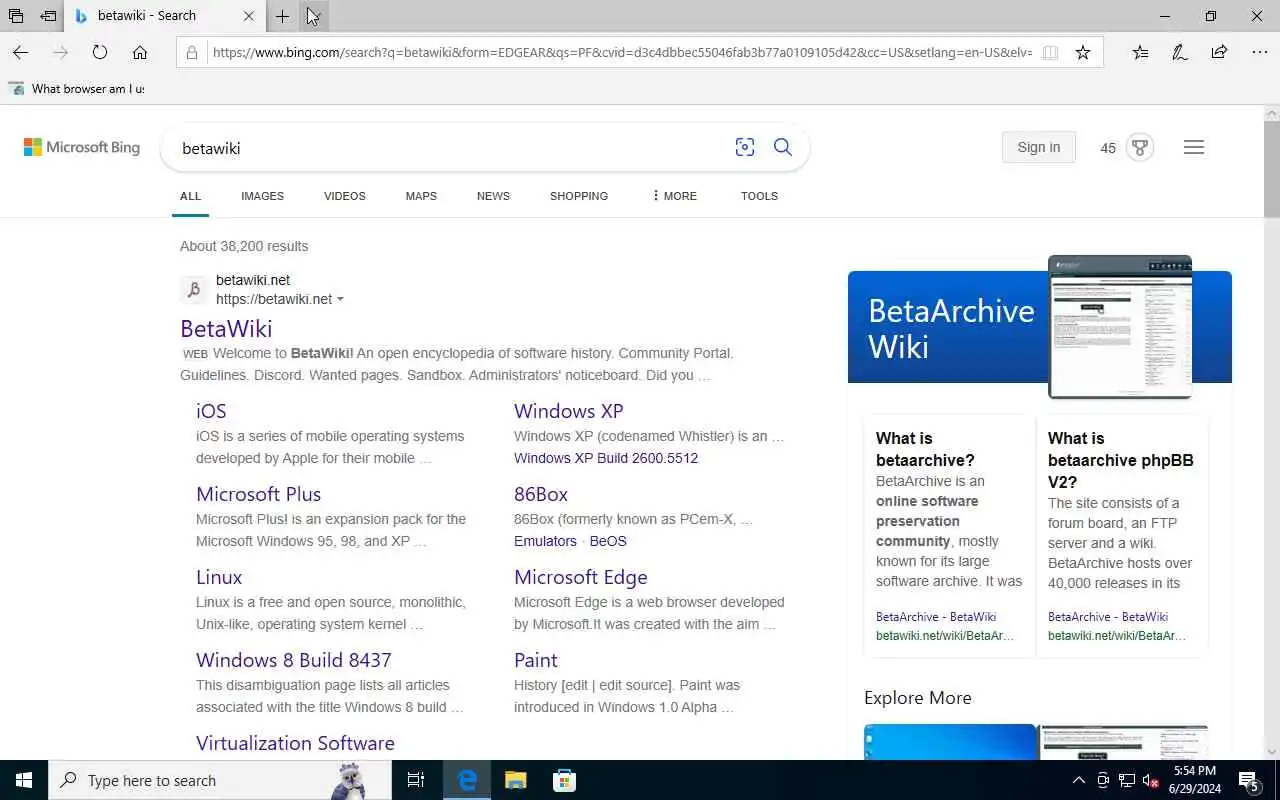Image resolution: width=1280 pixels, height=800 pixels.
Task: Open File Explorer from the taskbar
Action: point(515,780)
